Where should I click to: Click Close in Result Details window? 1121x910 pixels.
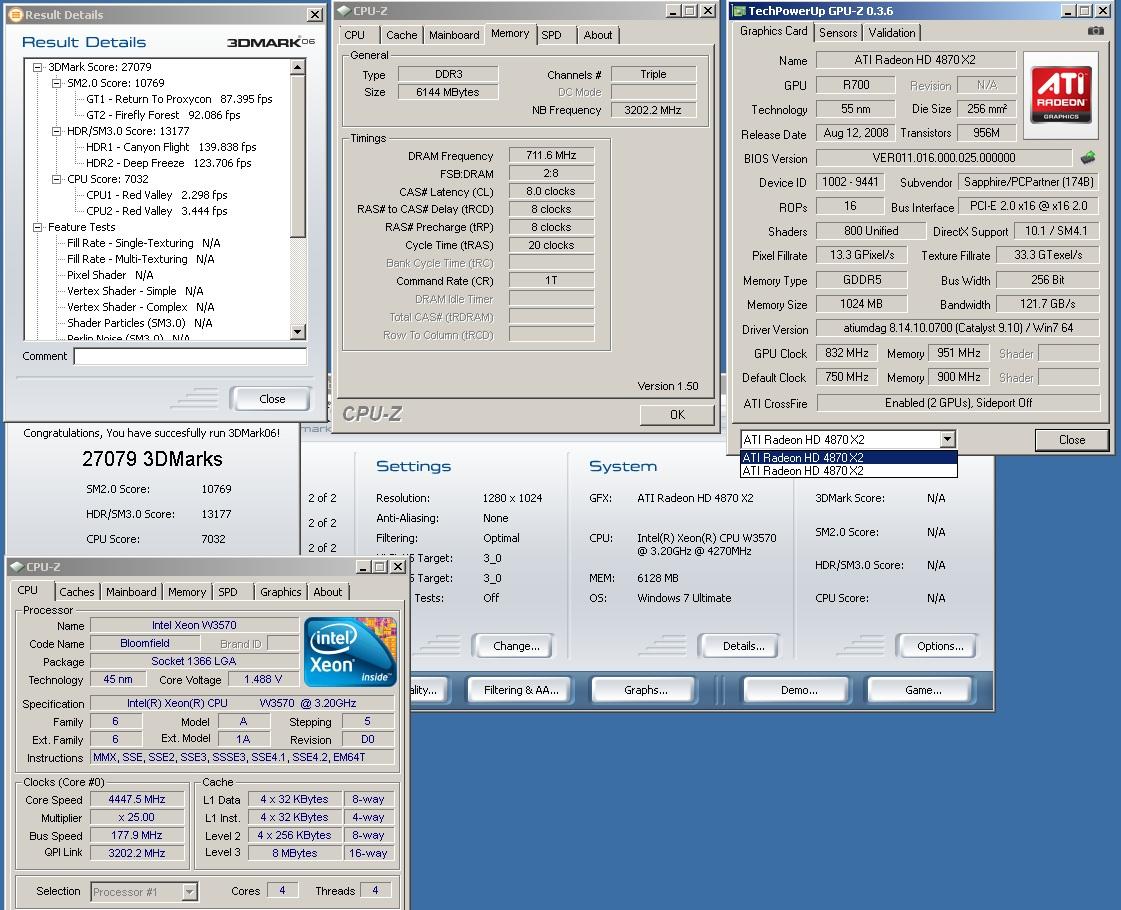(x=272, y=399)
